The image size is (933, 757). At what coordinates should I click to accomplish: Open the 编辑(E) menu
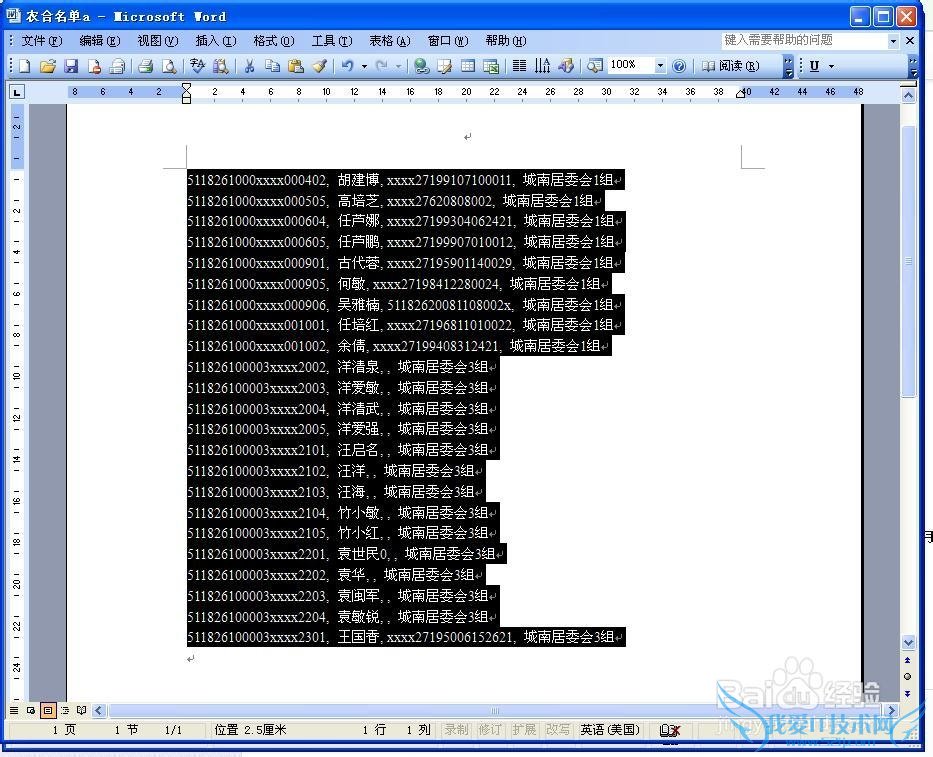click(99, 41)
